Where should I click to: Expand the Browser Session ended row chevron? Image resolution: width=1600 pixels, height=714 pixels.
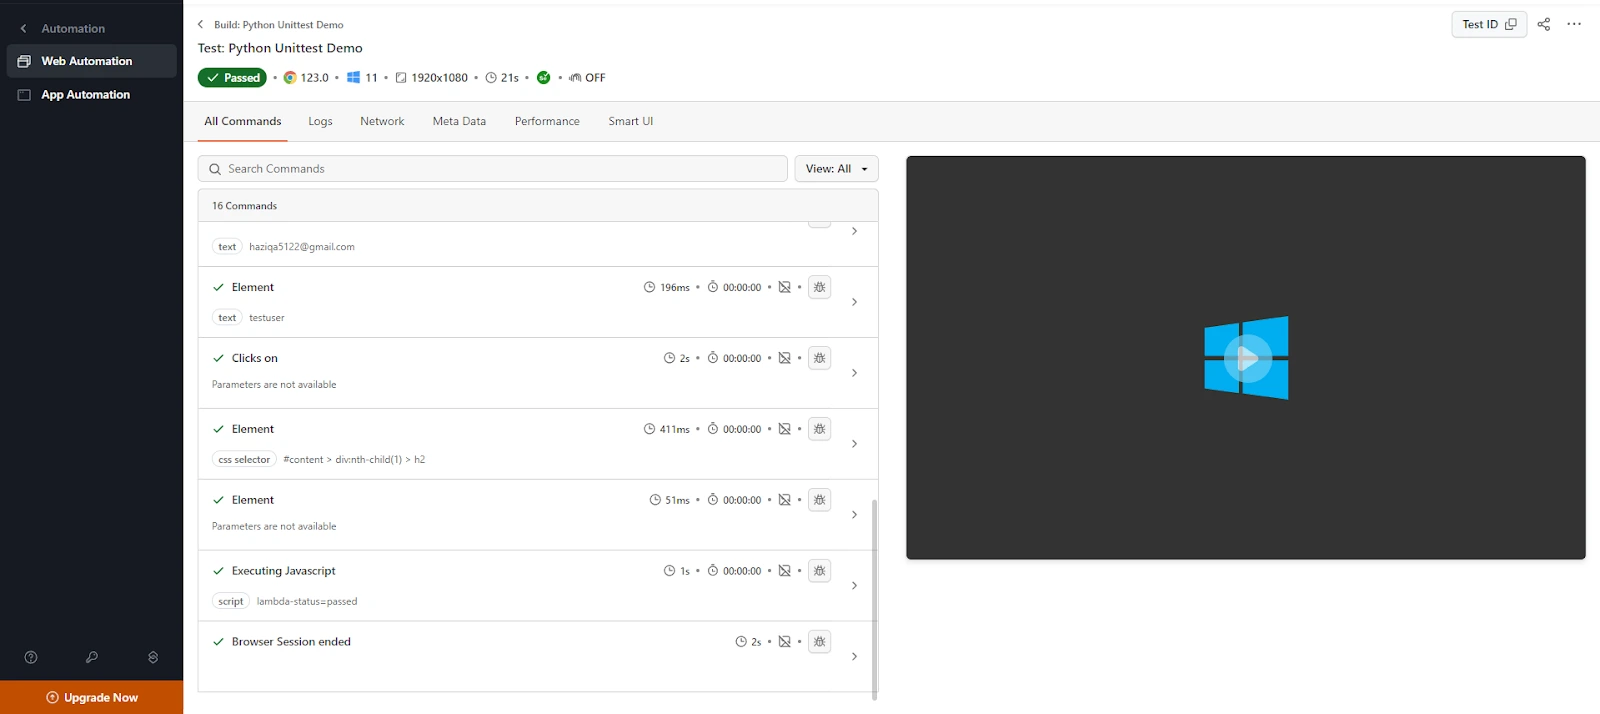(854, 657)
